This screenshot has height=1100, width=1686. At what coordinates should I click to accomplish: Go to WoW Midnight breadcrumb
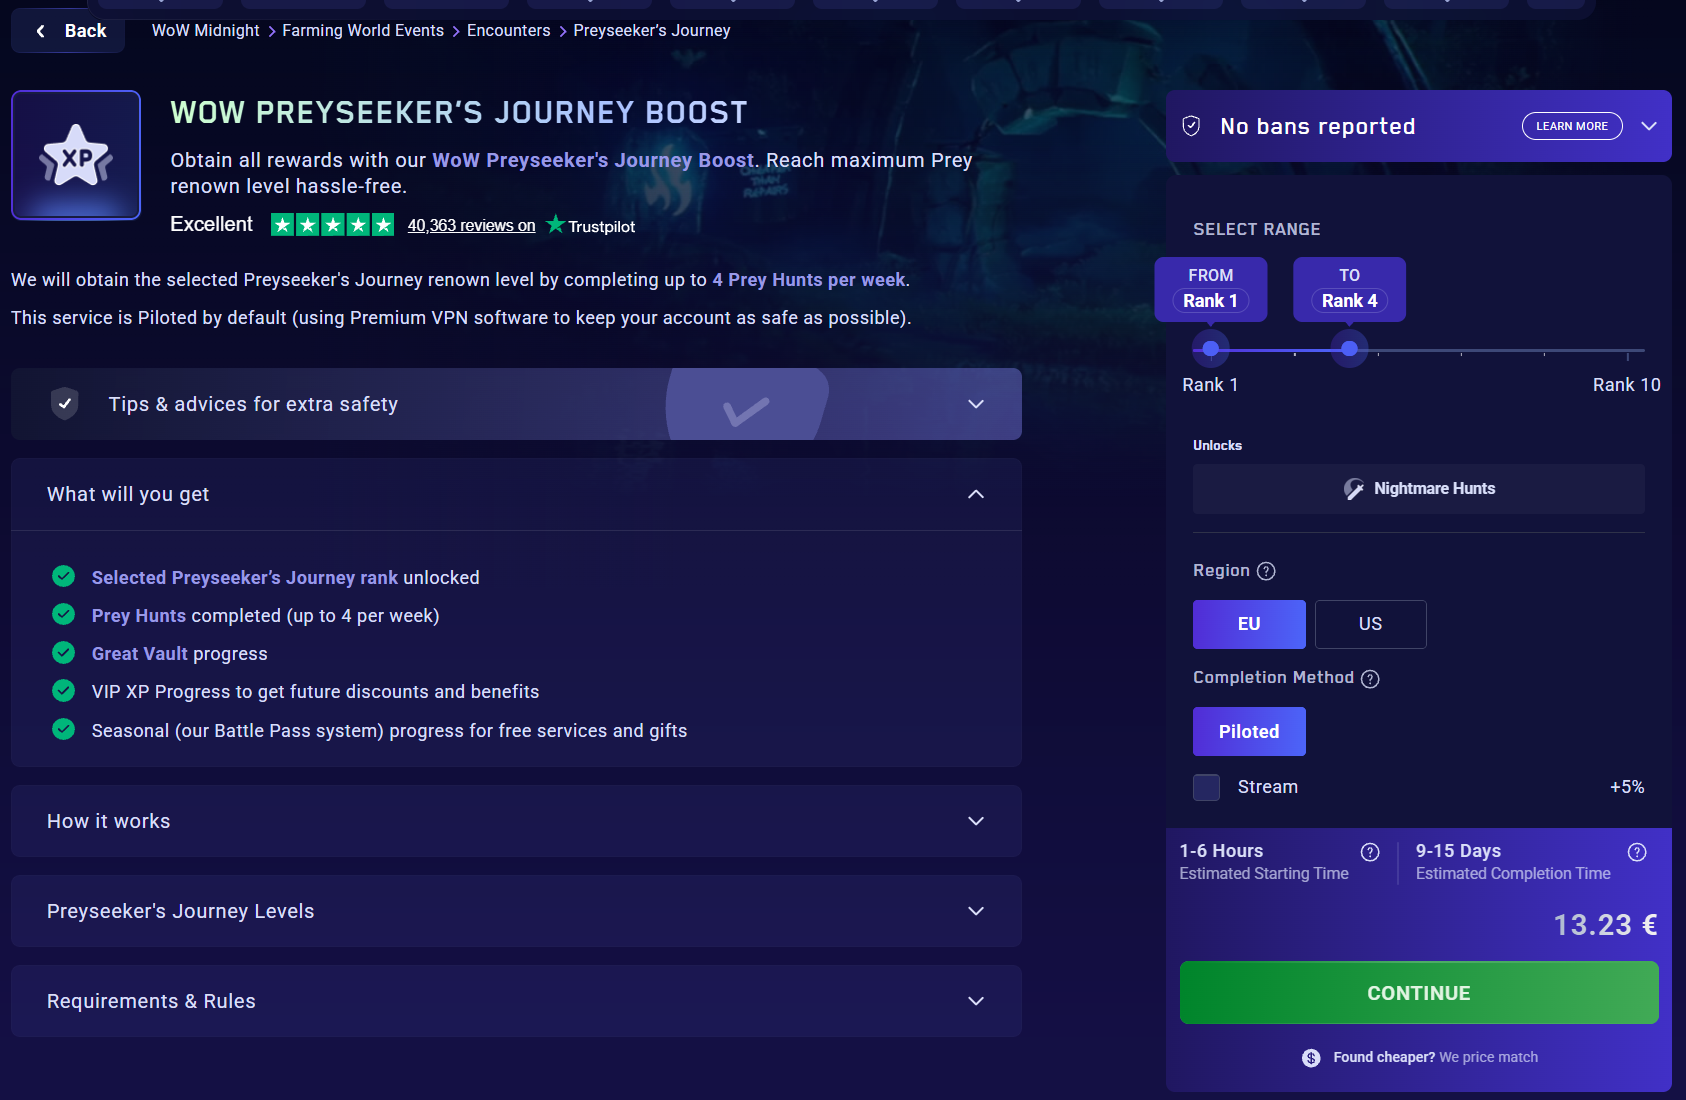pyautogui.click(x=205, y=31)
